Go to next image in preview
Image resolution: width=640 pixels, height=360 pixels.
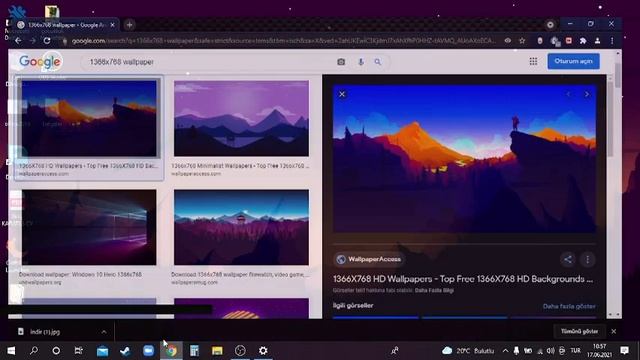coord(587,94)
